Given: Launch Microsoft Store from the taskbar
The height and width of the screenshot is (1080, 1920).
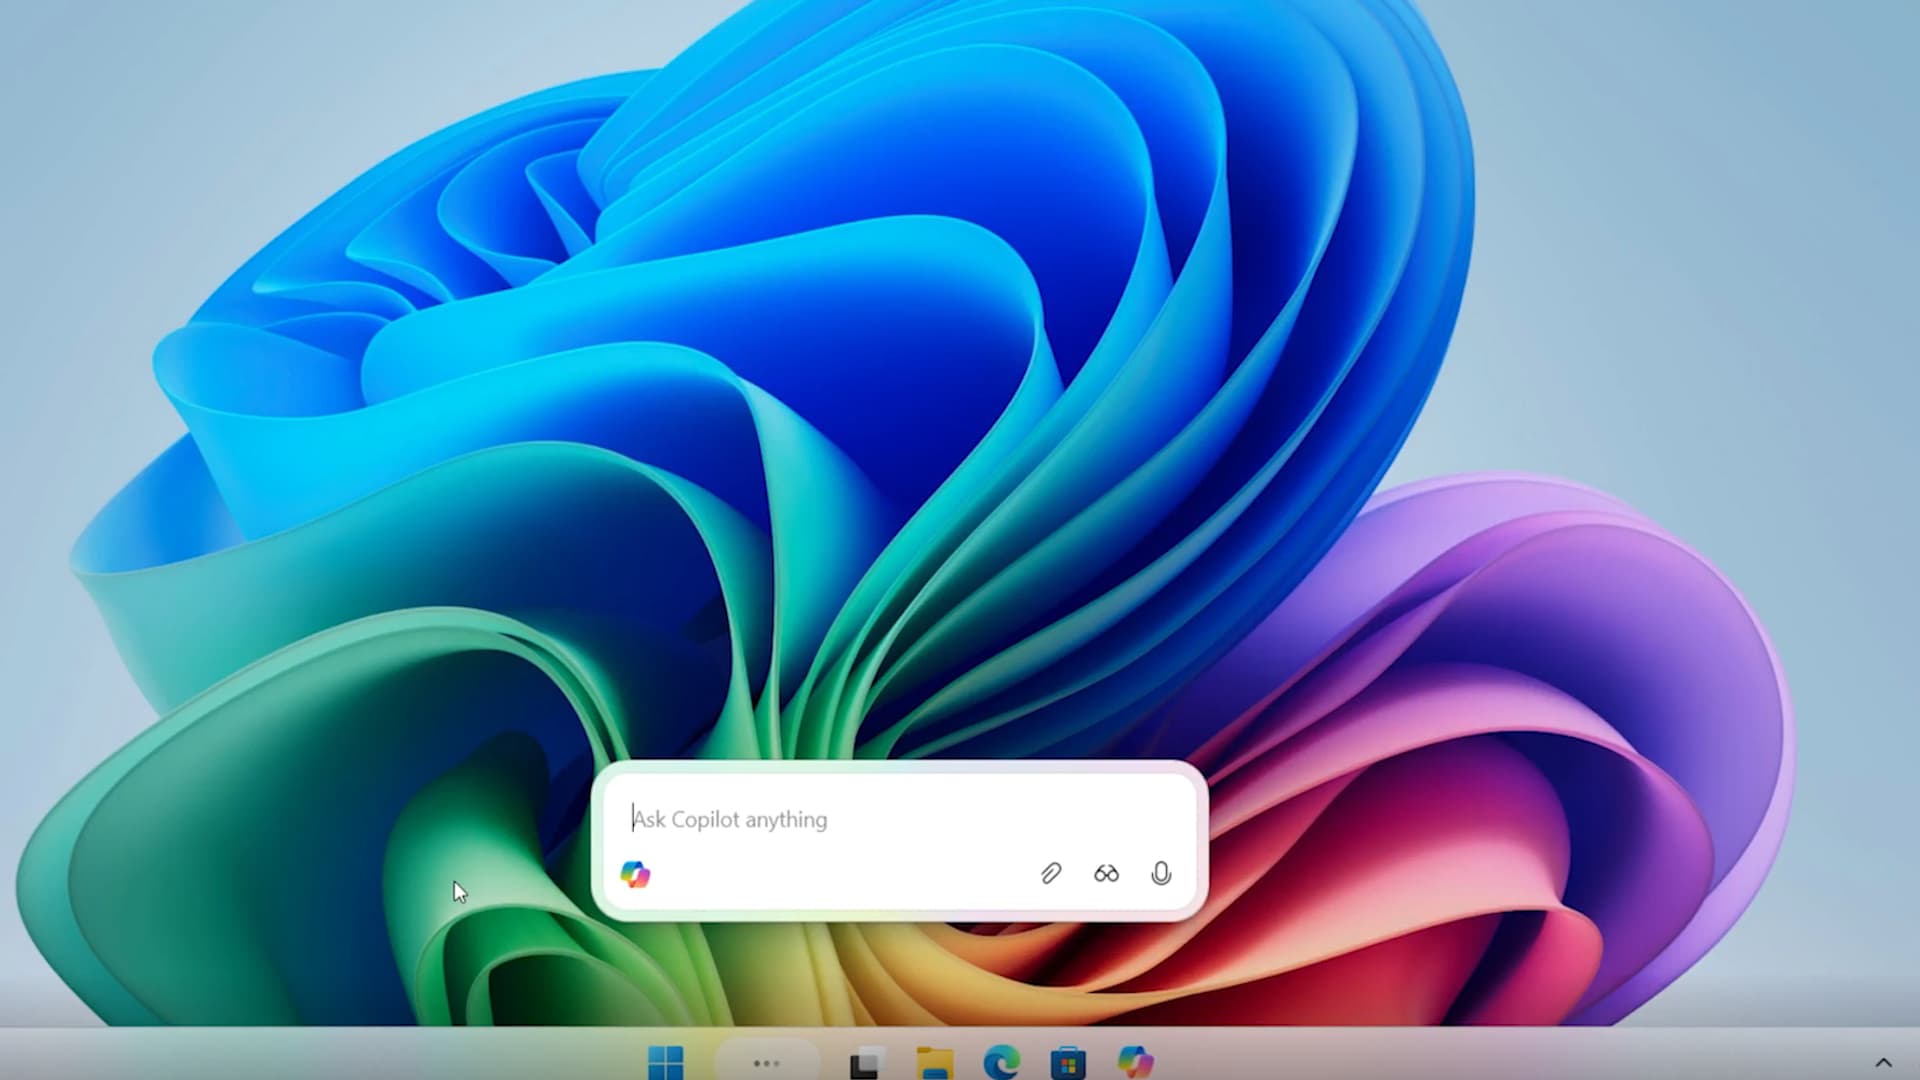Looking at the screenshot, I should click(x=1068, y=1062).
